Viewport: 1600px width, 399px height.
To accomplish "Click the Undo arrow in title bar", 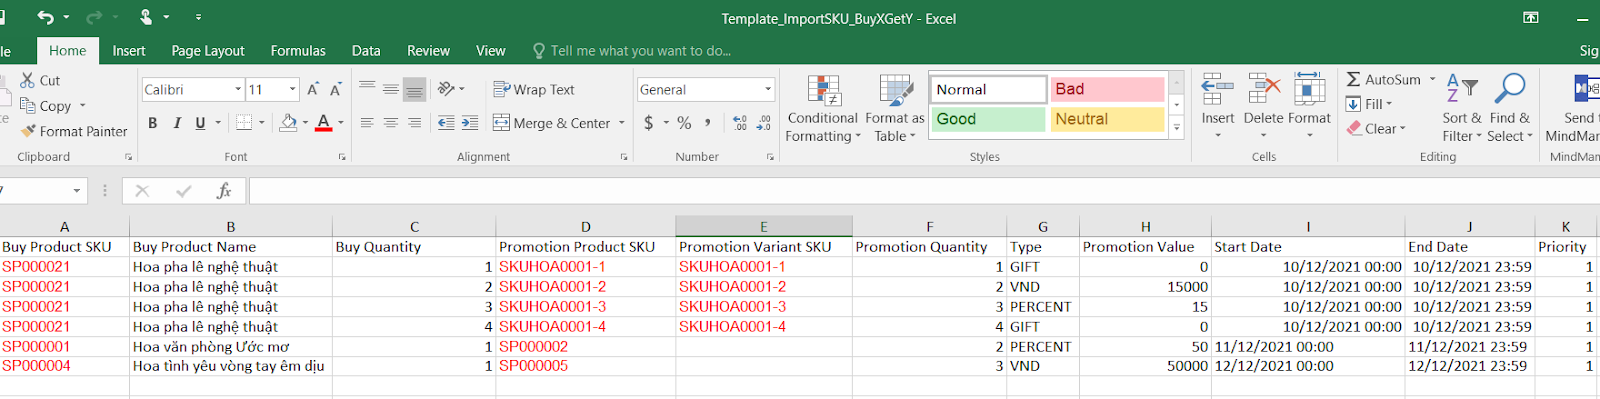I will 45,17.
